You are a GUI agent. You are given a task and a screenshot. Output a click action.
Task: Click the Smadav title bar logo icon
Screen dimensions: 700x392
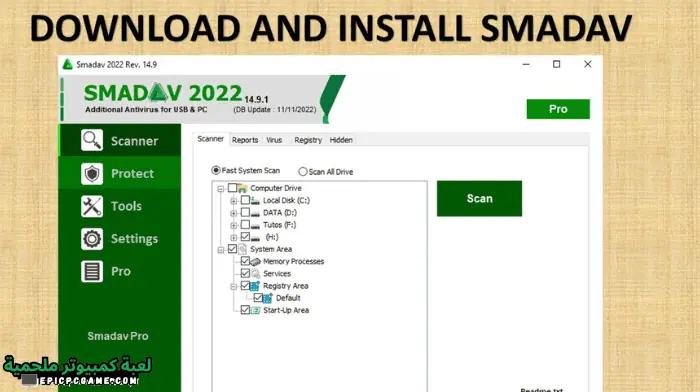pyautogui.click(x=67, y=64)
